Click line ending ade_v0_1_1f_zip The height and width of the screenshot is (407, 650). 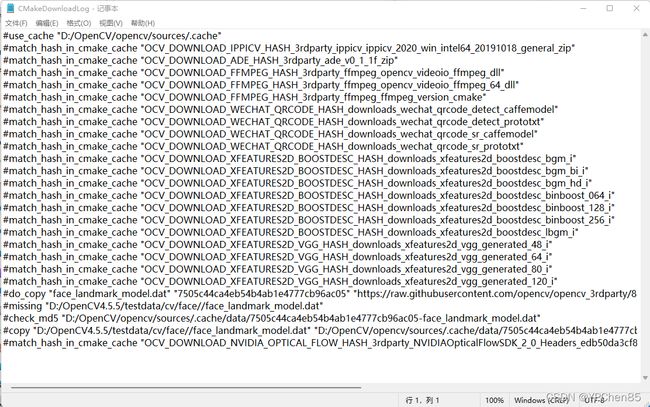tap(200, 61)
